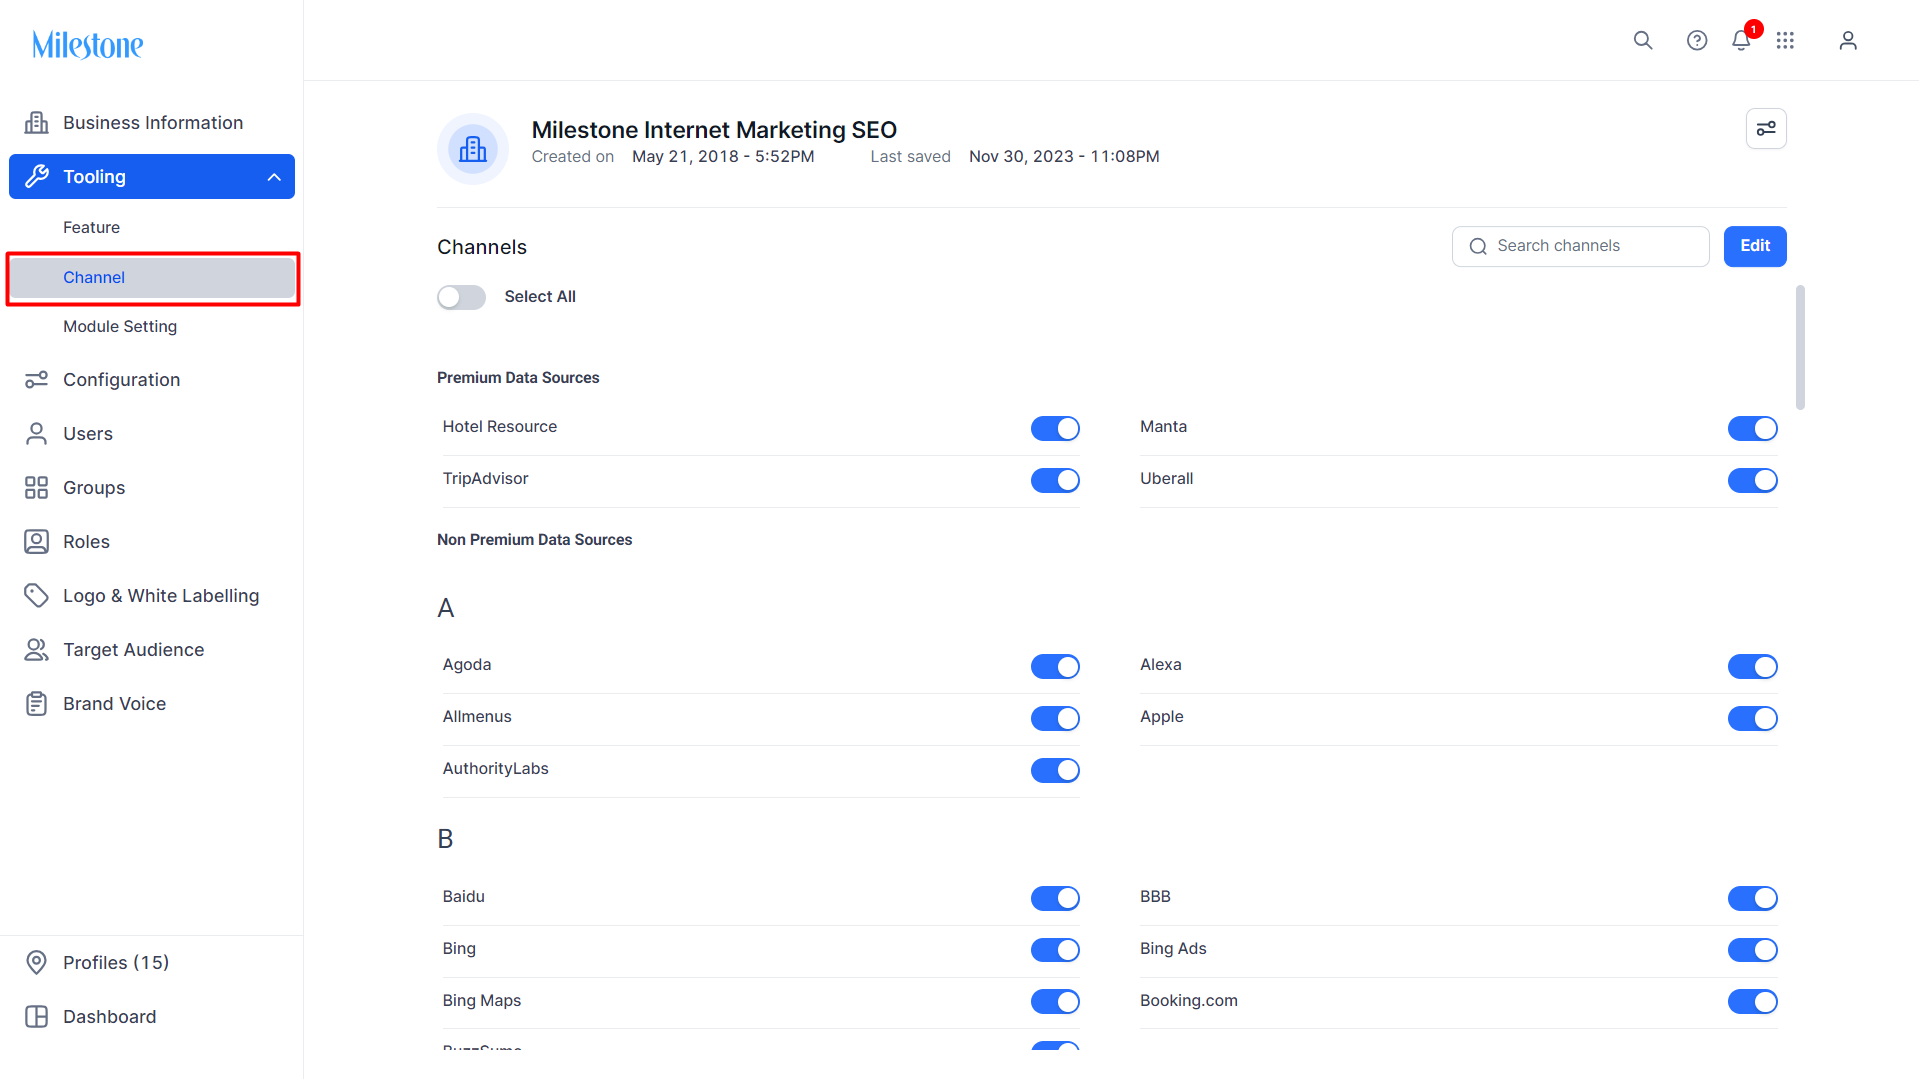Screen dimensions: 1919x1079
Task: Turn off the Agoda channel
Action: click(x=1055, y=666)
